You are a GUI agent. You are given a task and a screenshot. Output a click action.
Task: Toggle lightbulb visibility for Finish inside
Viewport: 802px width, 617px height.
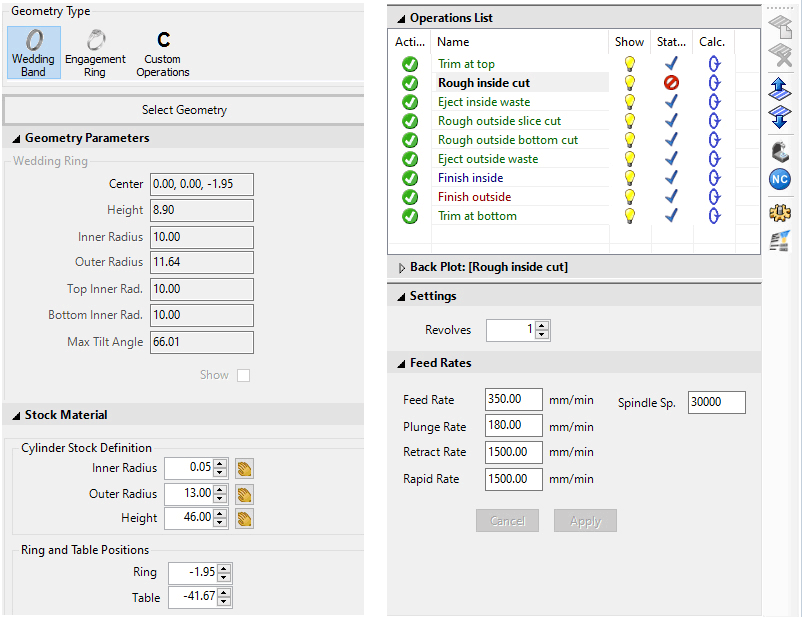pyautogui.click(x=630, y=178)
